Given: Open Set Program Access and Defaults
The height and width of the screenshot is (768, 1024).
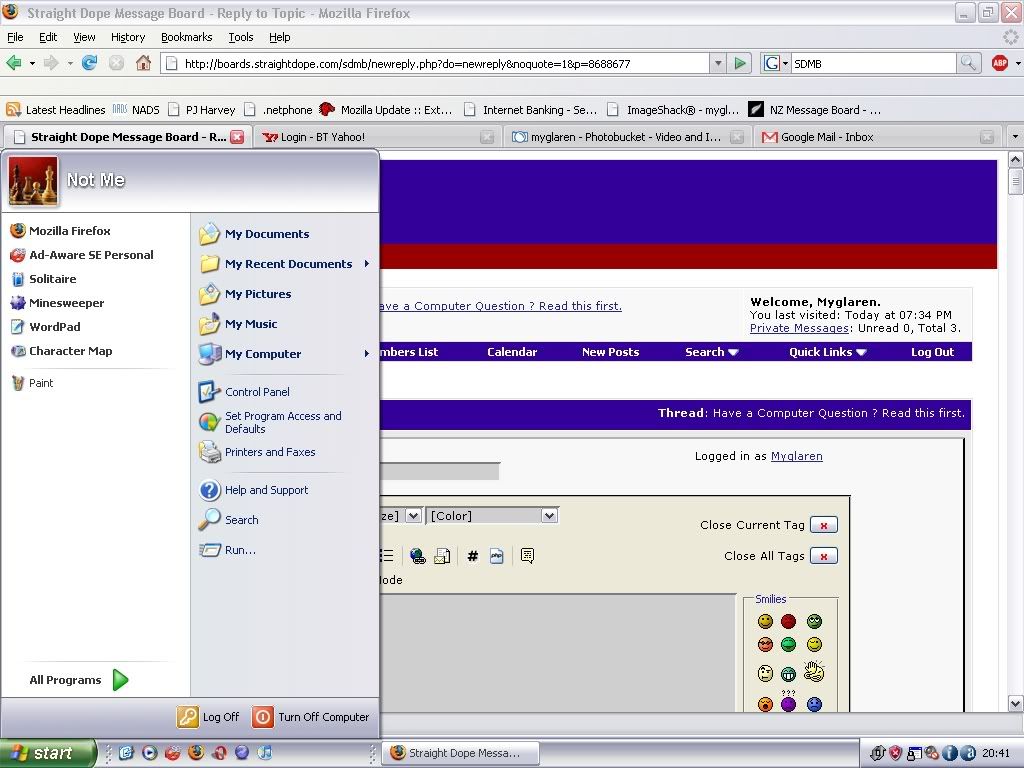Looking at the screenshot, I should tap(270, 422).
